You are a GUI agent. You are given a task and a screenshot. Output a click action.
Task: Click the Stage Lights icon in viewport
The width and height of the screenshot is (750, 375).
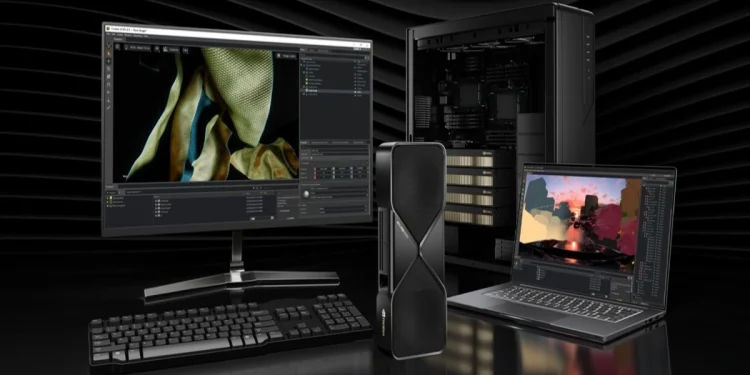click(279, 56)
